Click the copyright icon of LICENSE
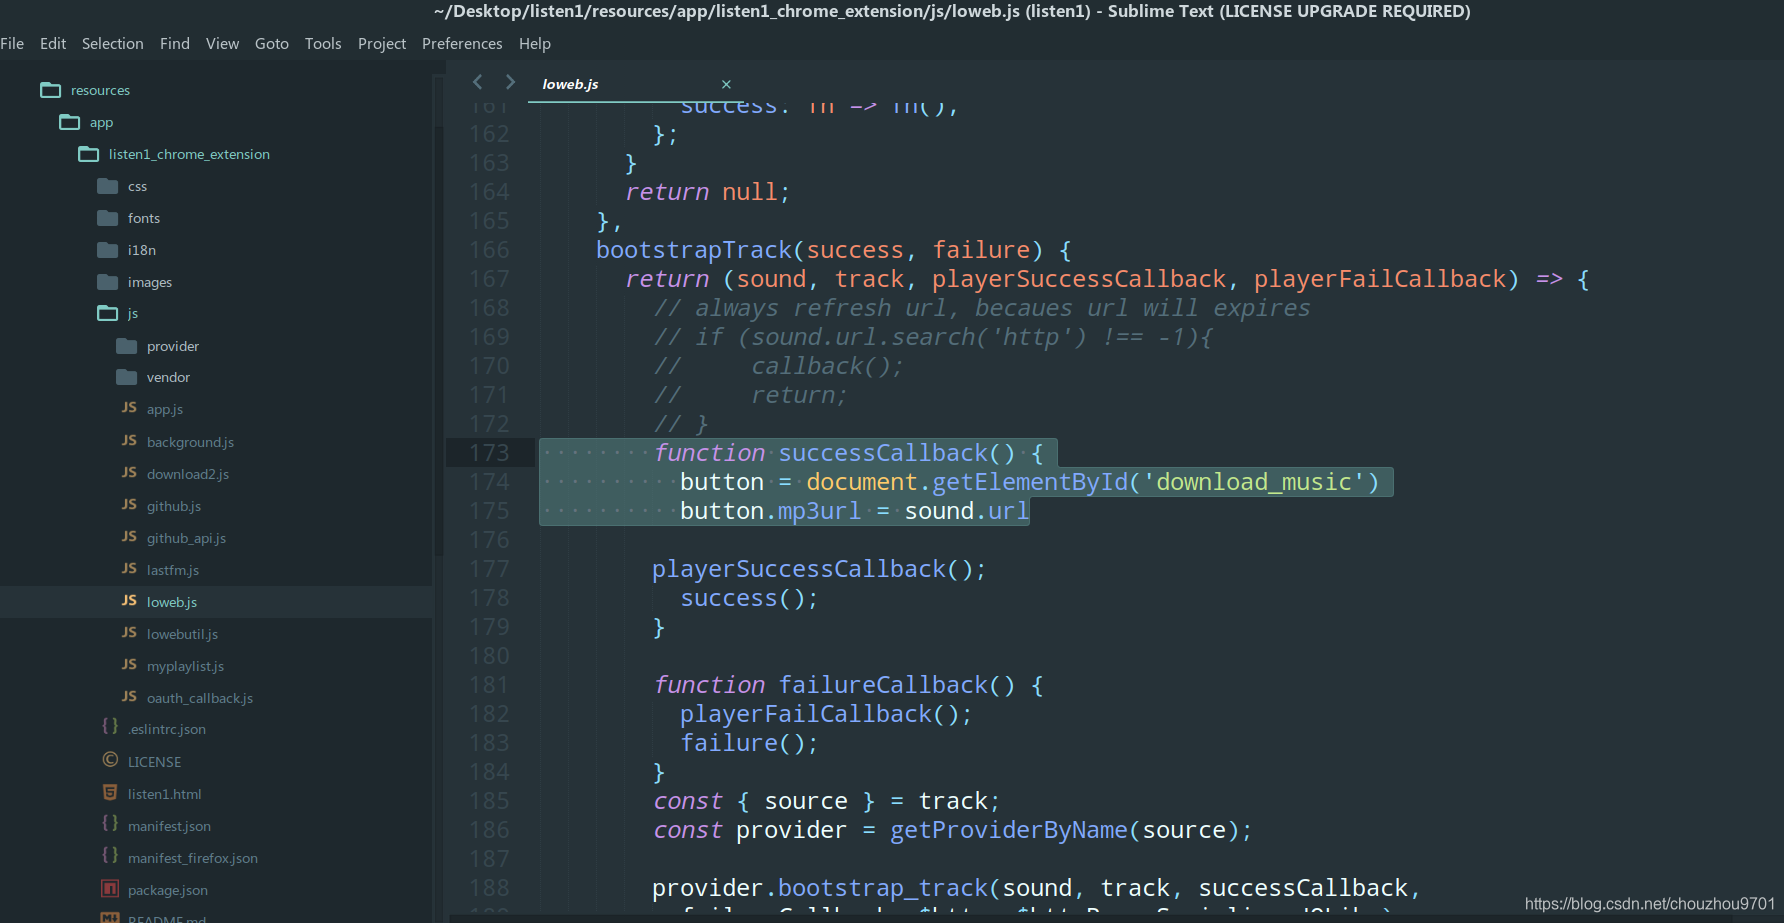Image resolution: width=1784 pixels, height=923 pixels. point(110,760)
